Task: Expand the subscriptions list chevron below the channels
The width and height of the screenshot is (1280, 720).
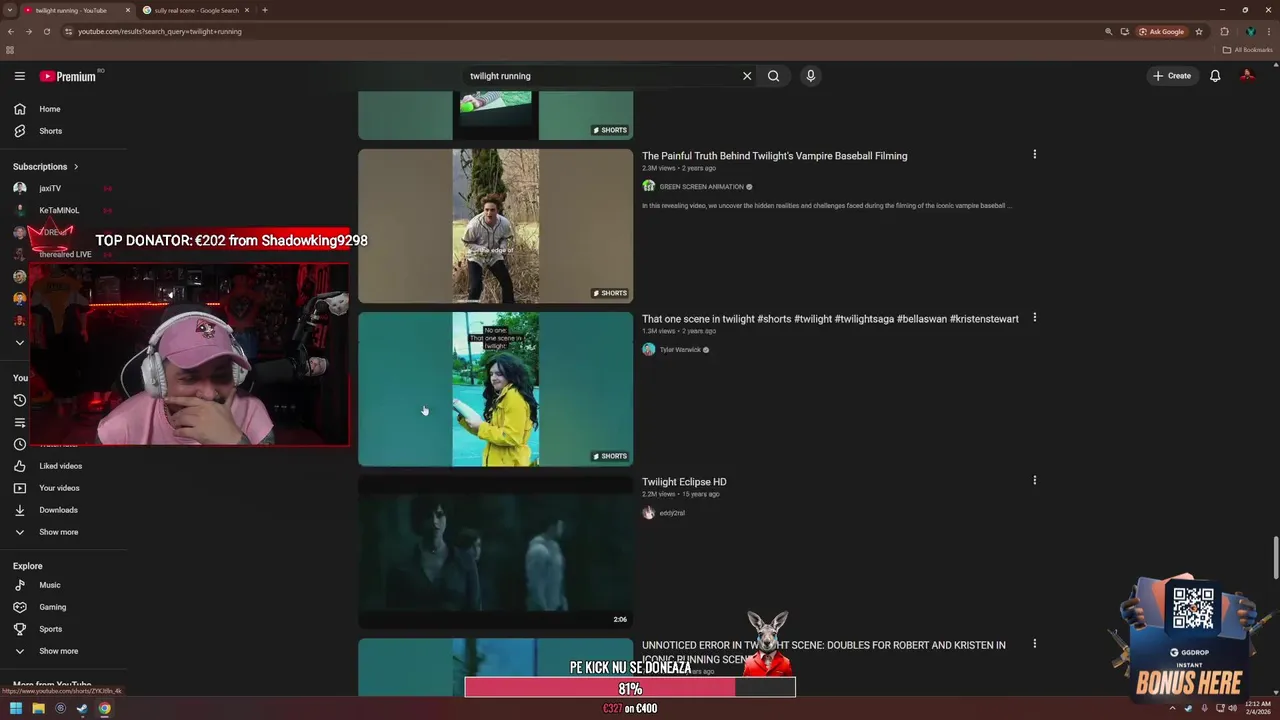Action: [x=19, y=342]
